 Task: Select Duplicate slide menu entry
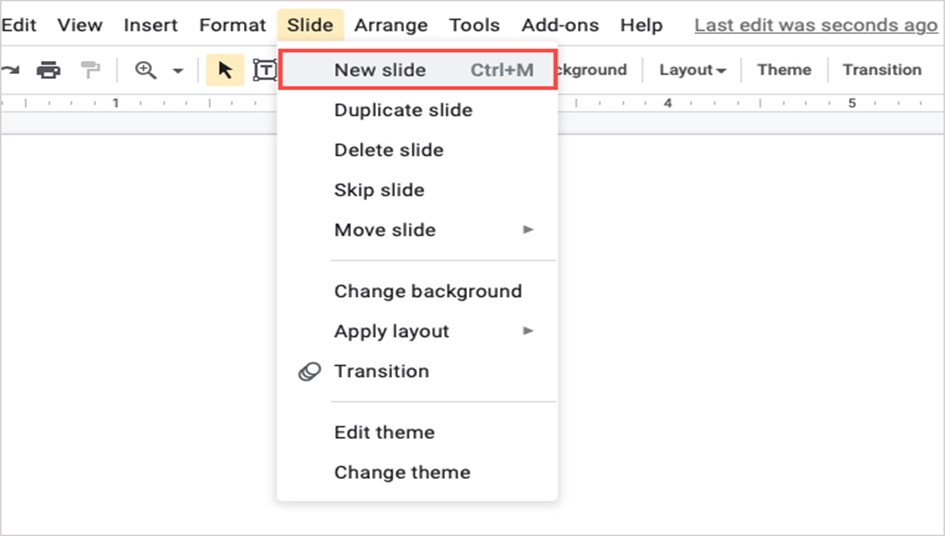pos(403,110)
